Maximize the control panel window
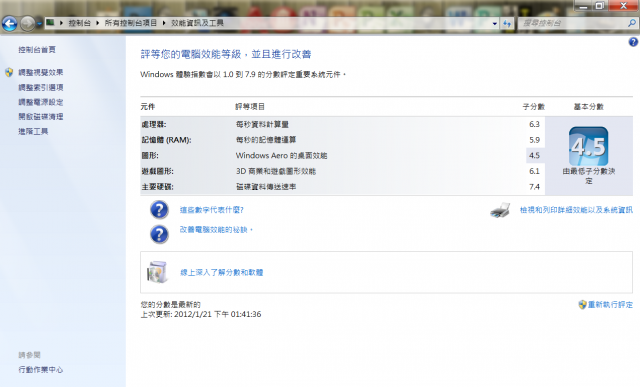The image size is (640, 387). pyautogui.click(x=600, y=6)
